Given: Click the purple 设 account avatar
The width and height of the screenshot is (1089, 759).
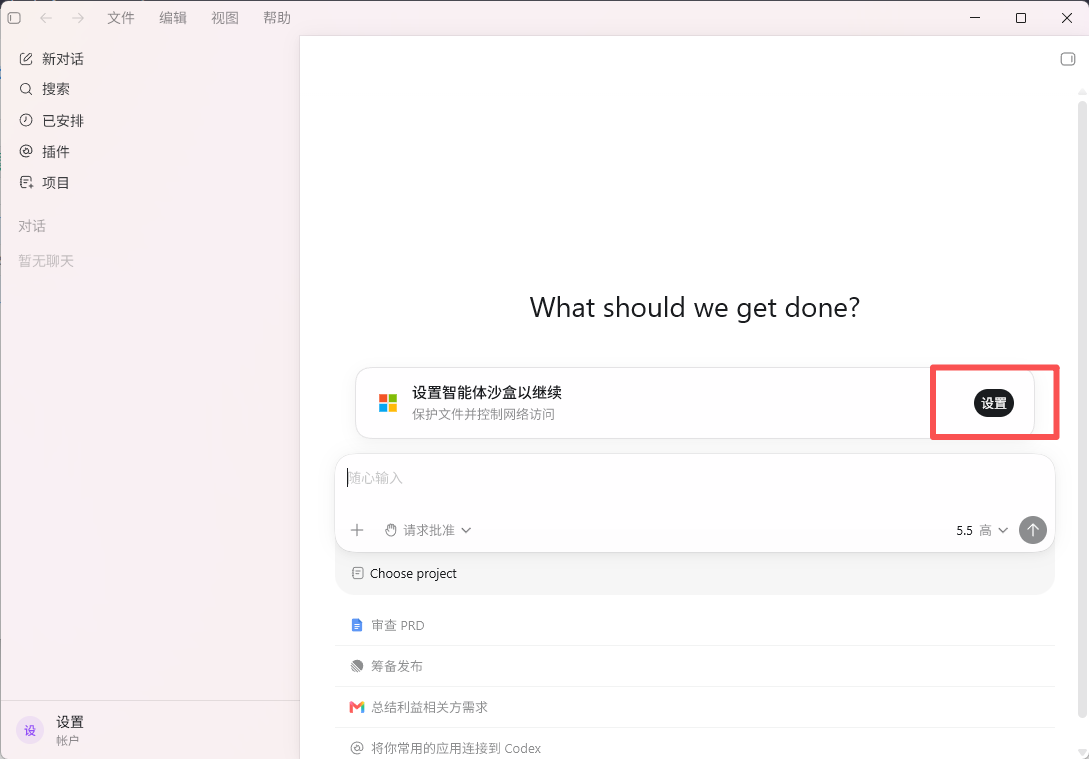Looking at the screenshot, I should (x=30, y=731).
